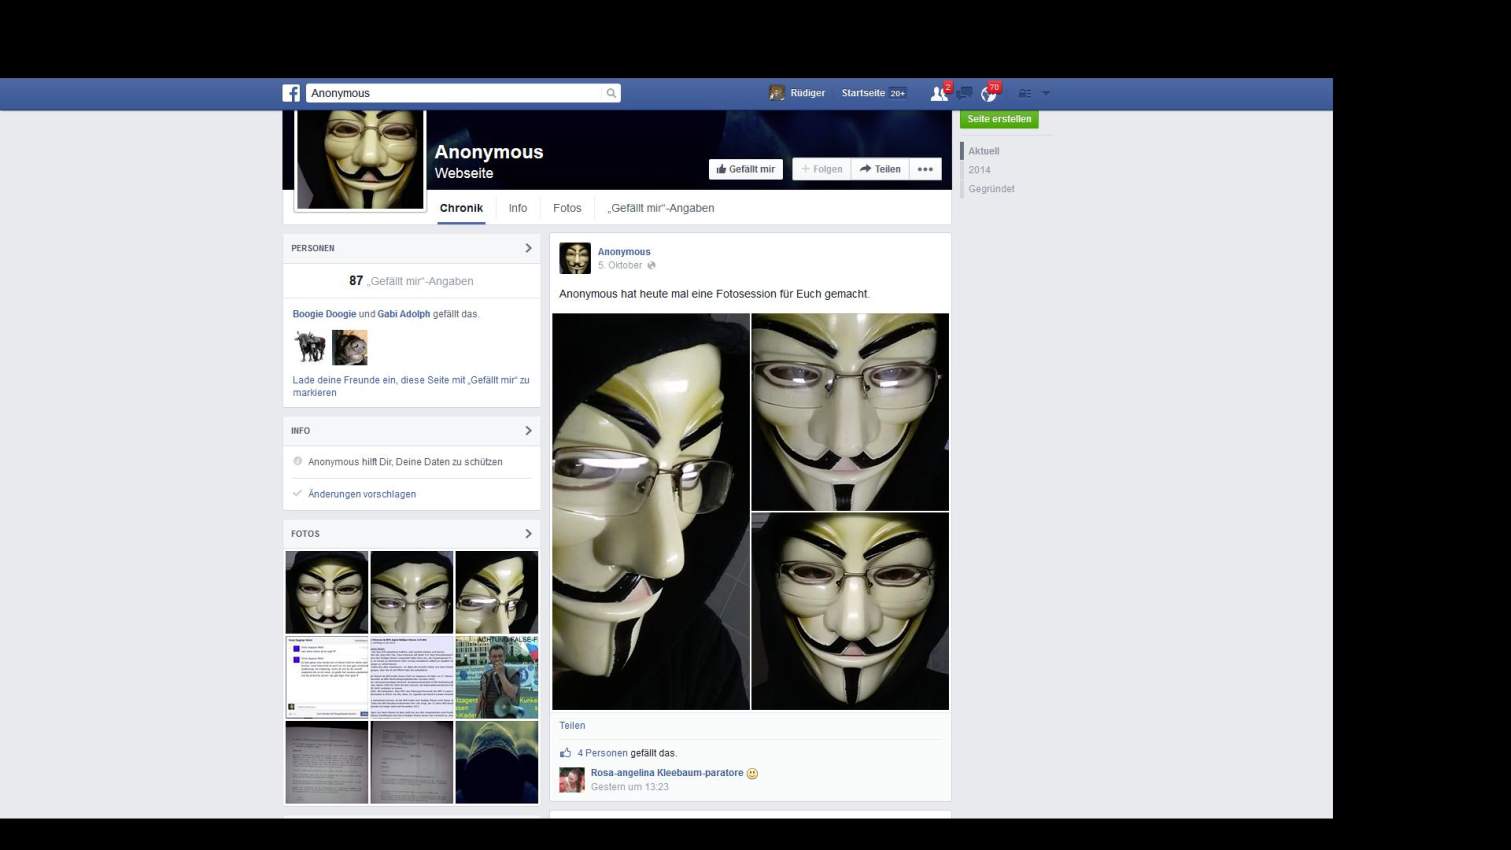Open Gabi Adolph's profile link
Screen dimensions: 1511x850
(404, 314)
